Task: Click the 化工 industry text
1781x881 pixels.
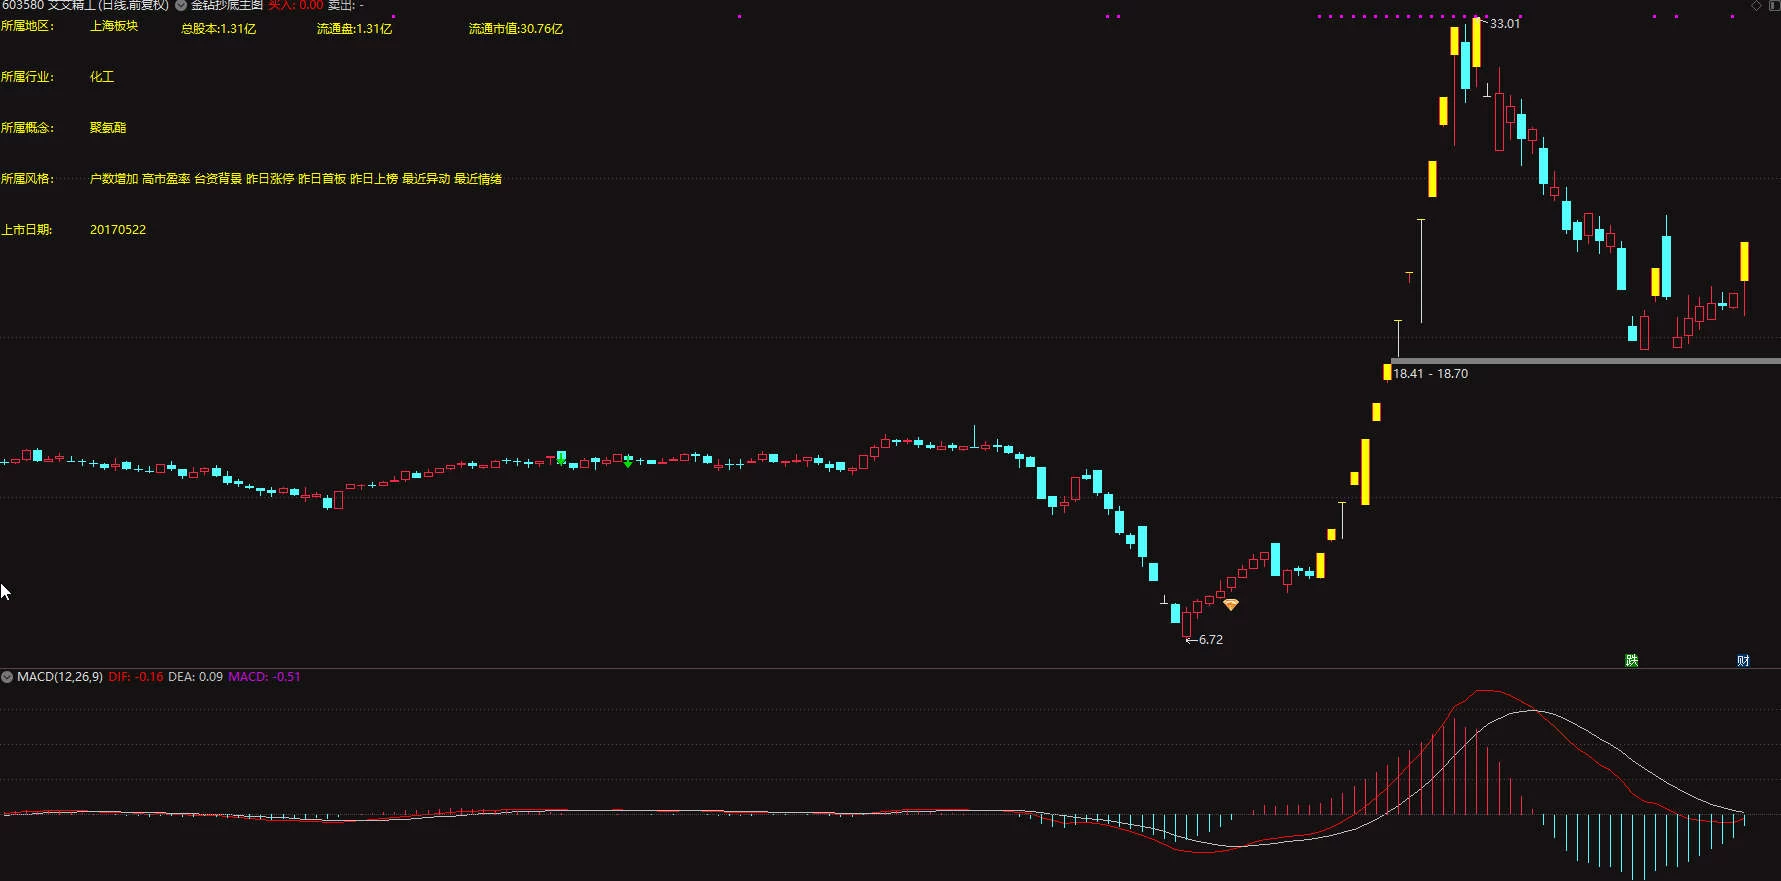Action: [x=102, y=77]
